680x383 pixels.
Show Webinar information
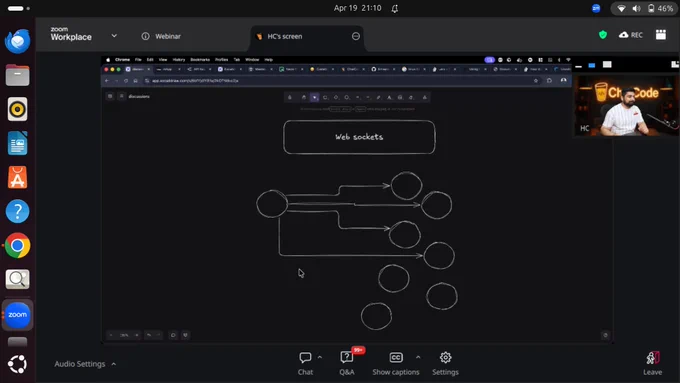pos(145,36)
